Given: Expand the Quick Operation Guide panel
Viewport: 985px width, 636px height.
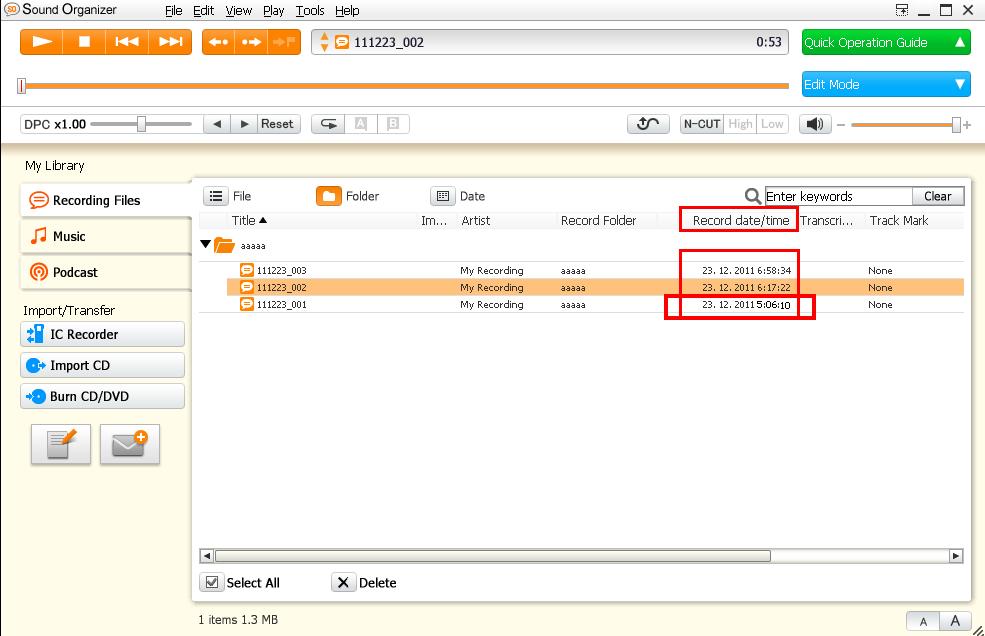Looking at the screenshot, I should pos(886,42).
